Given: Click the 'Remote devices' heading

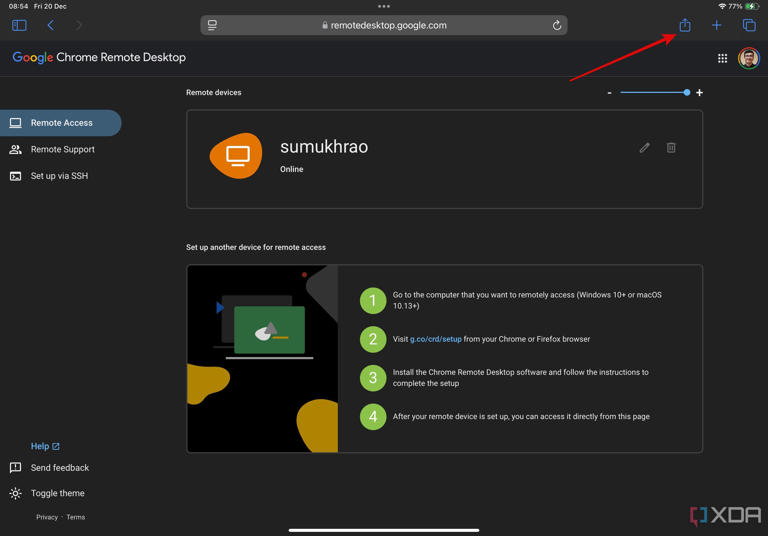Looking at the screenshot, I should [x=214, y=92].
